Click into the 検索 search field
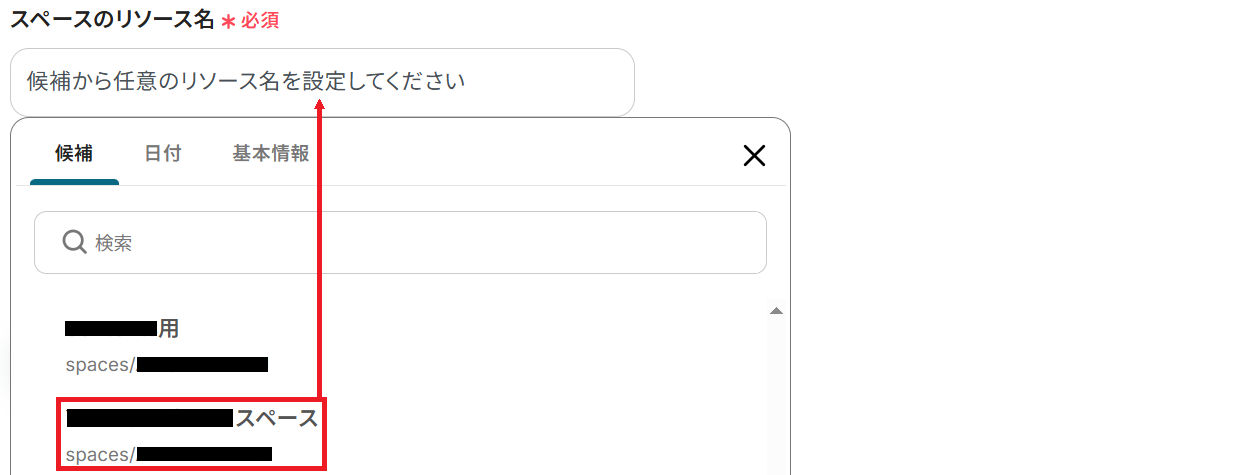The image size is (1242, 475). (400, 242)
